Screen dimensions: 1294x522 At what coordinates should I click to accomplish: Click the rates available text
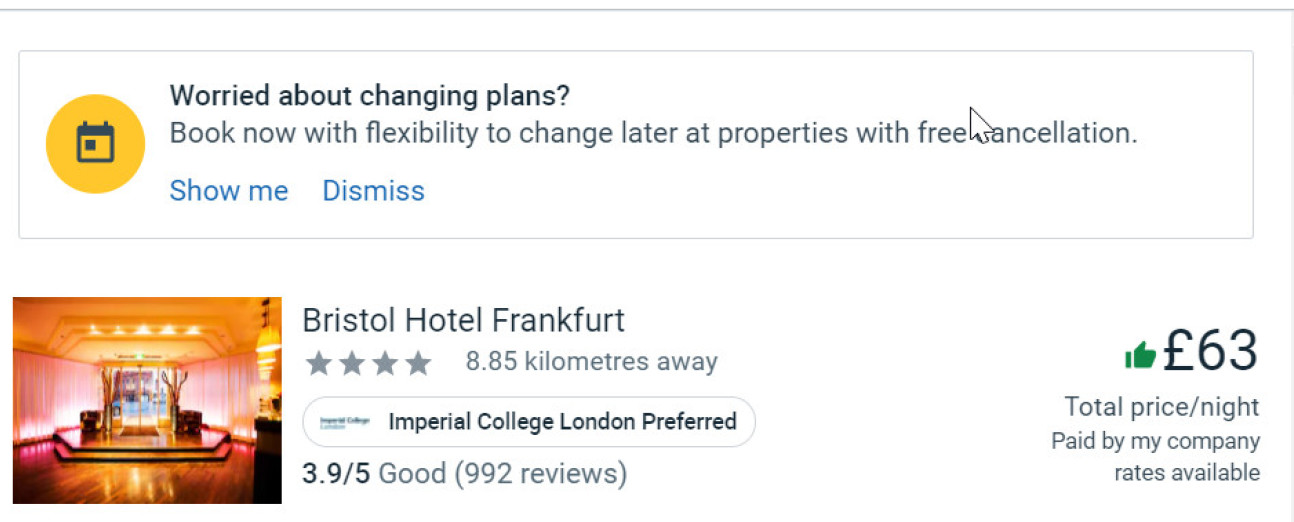[1187, 472]
